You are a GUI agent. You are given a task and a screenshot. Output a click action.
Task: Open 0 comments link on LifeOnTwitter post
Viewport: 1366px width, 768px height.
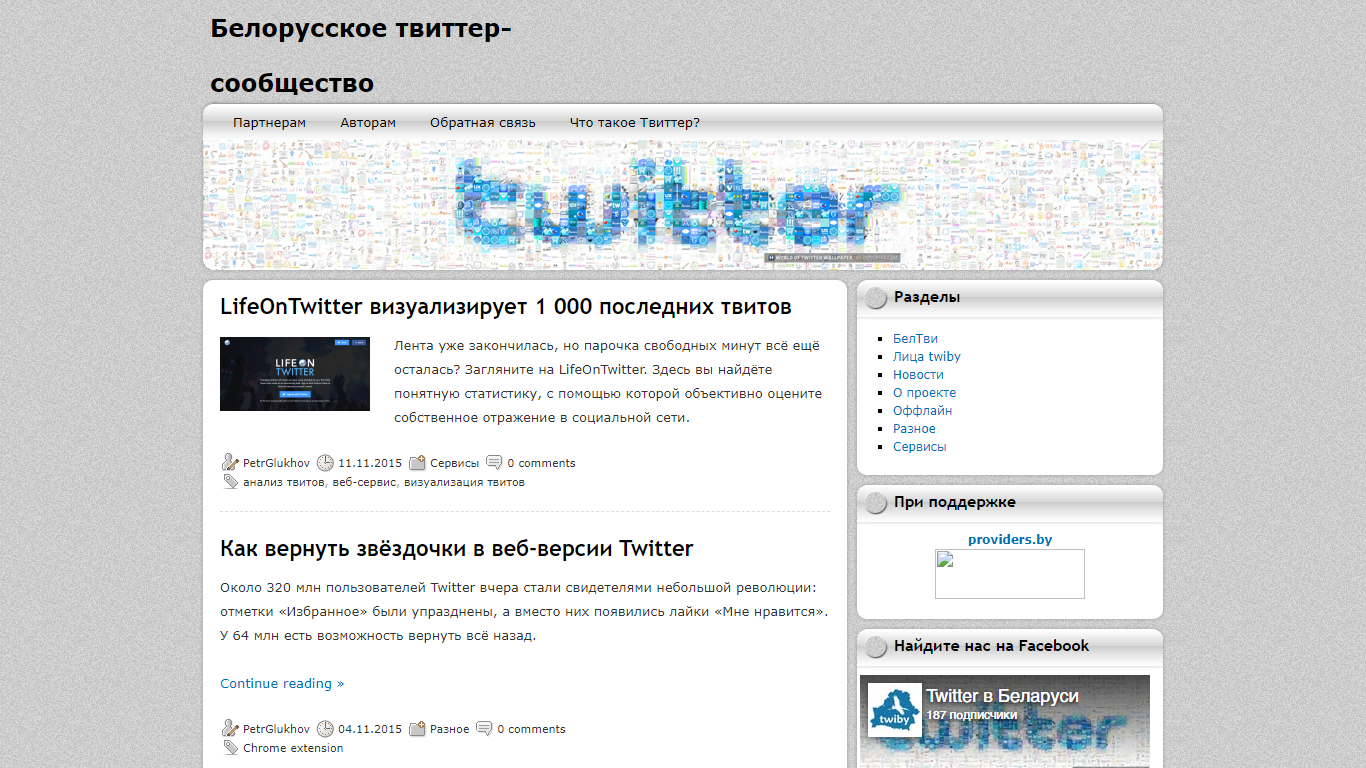[x=541, y=463]
